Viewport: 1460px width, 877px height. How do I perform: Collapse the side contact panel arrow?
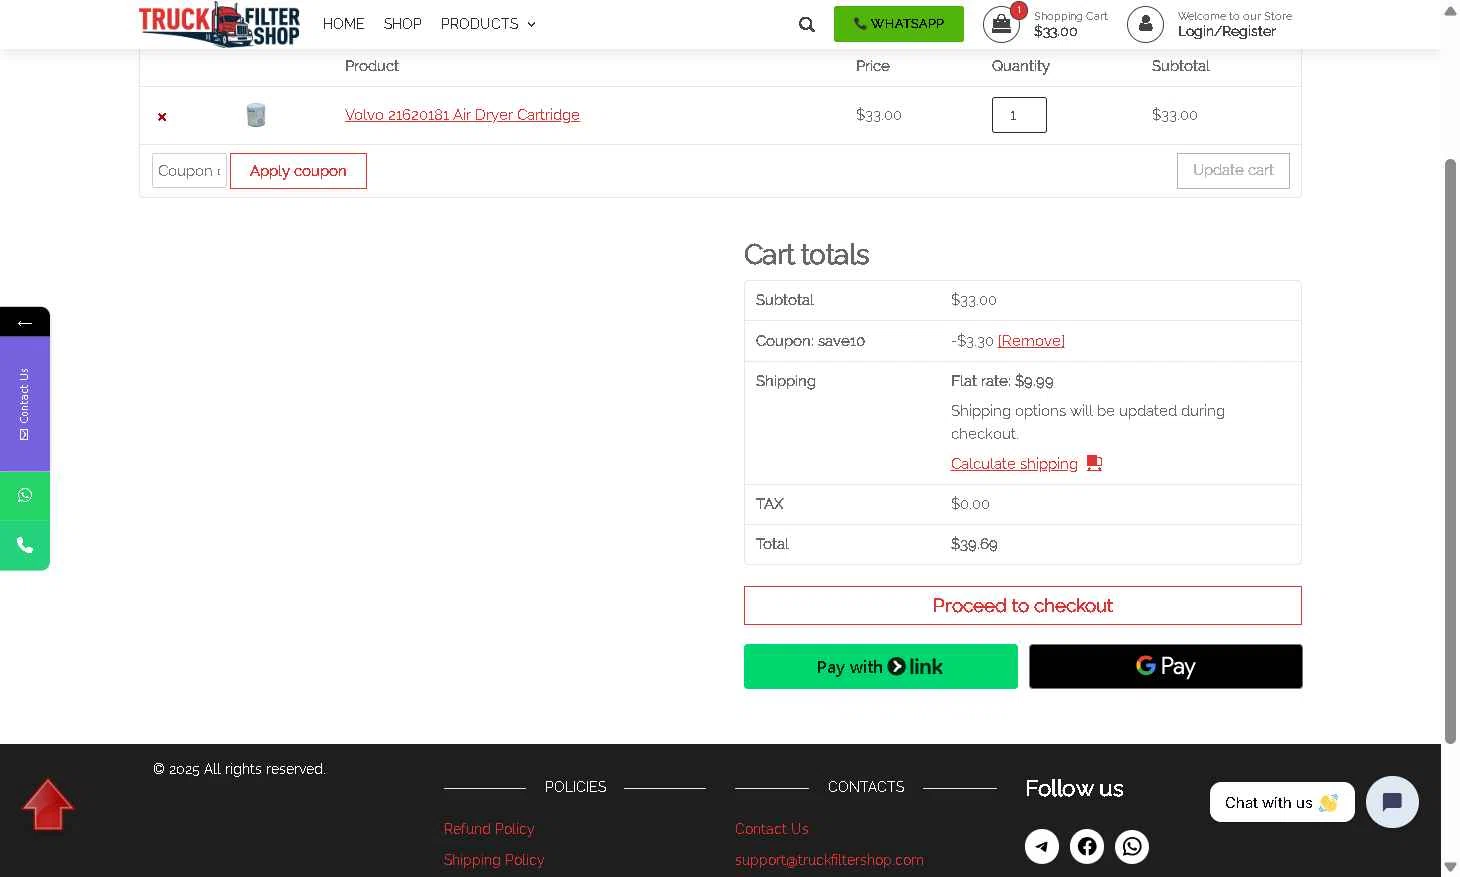[25, 322]
